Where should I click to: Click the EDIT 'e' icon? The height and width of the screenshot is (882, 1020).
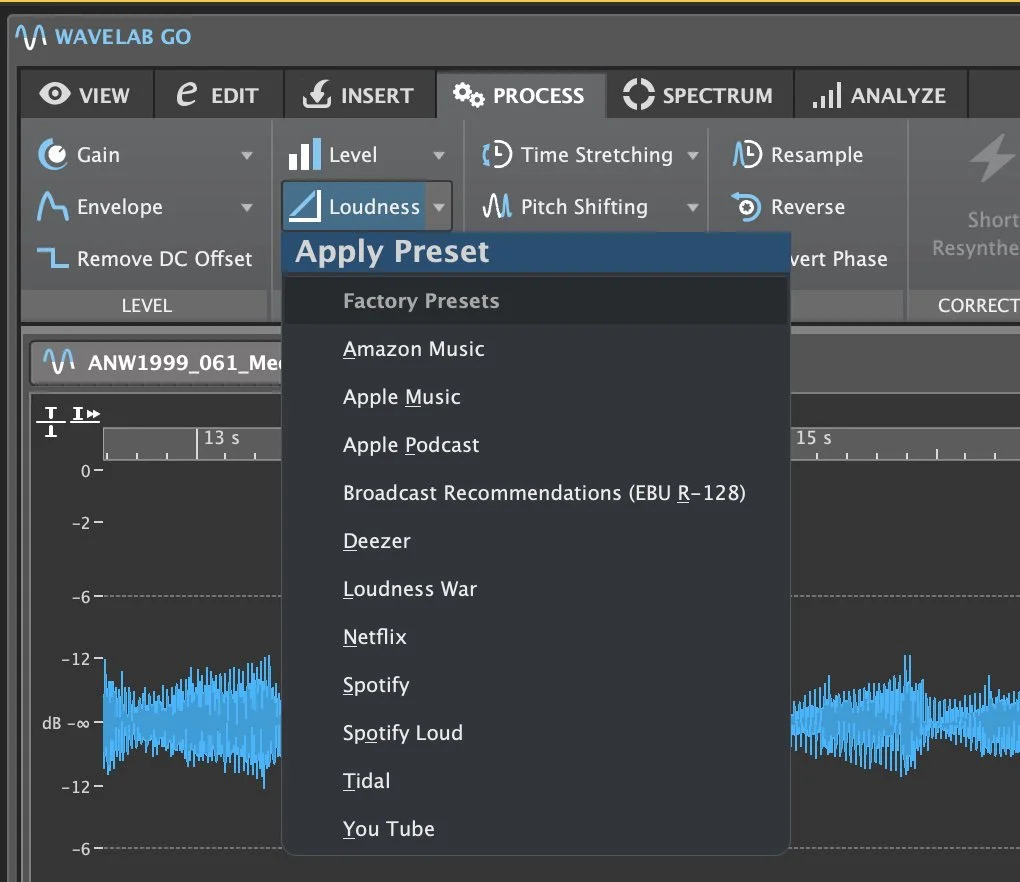[x=187, y=94]
